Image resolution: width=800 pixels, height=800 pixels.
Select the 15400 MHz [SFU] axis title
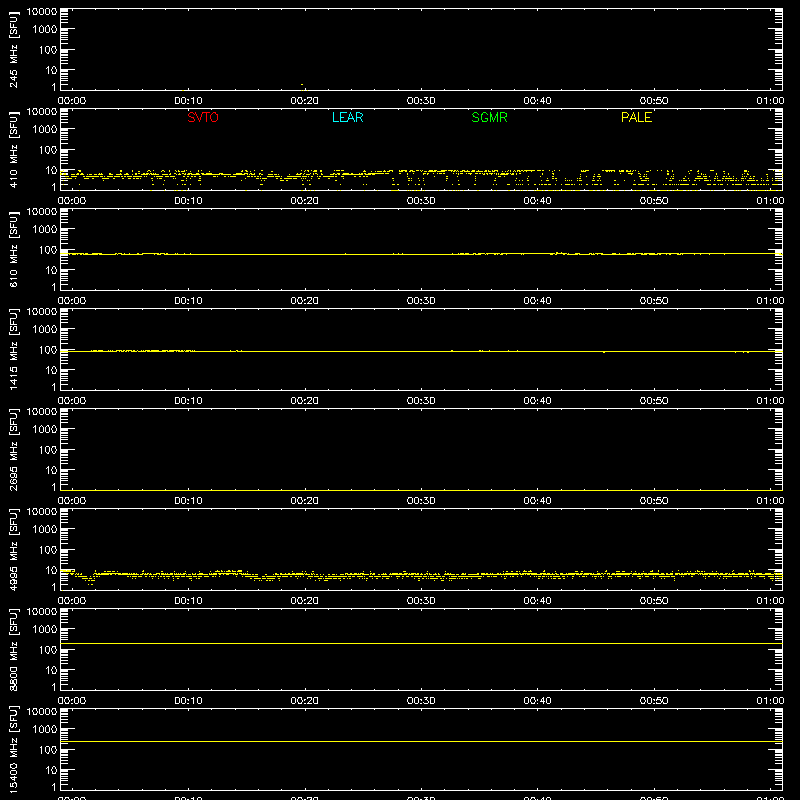[x=13, y=749]
